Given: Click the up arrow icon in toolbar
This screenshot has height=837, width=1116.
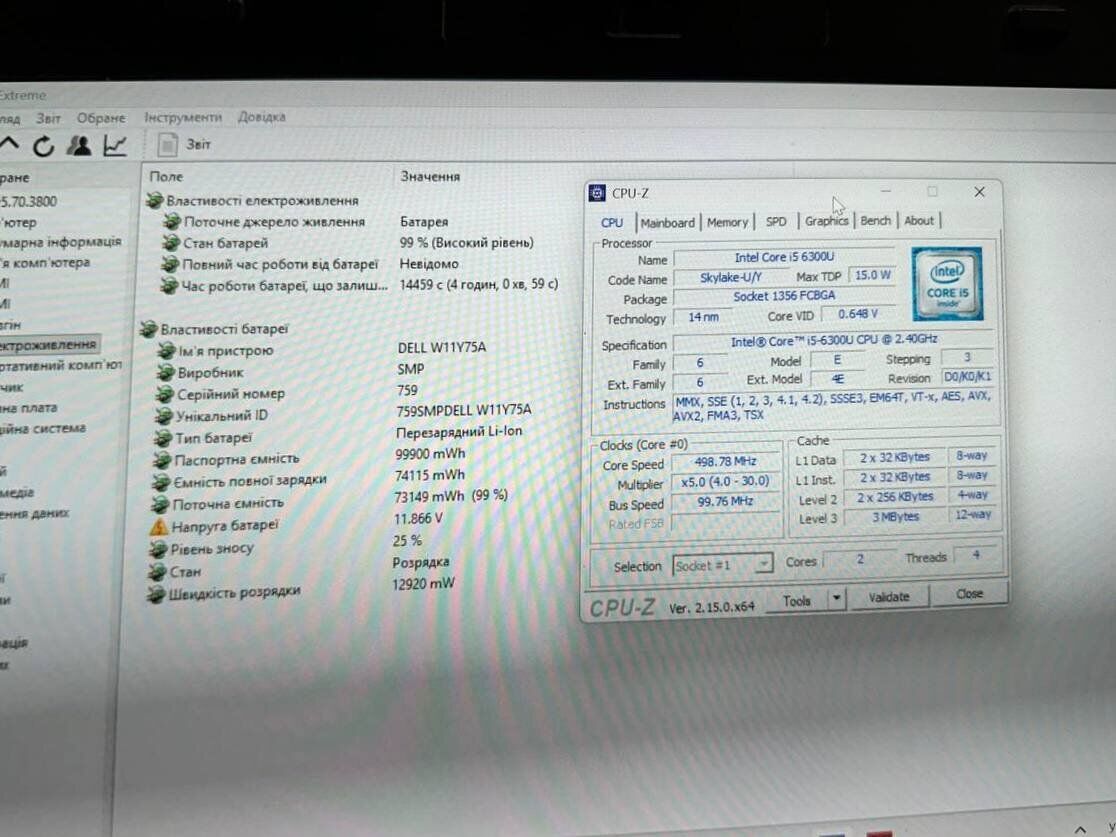Looking at the screenshot, I should click(x=9, y=146).
